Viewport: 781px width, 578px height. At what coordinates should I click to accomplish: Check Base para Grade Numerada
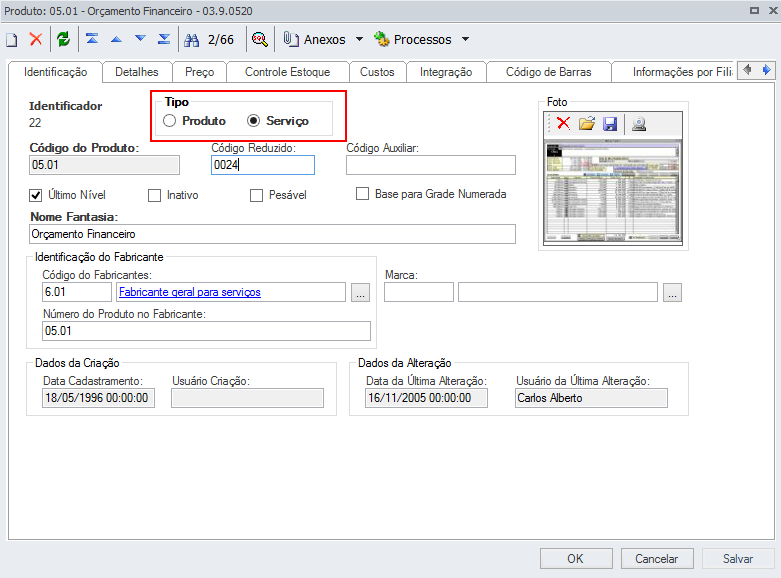[x=363, y=193]
